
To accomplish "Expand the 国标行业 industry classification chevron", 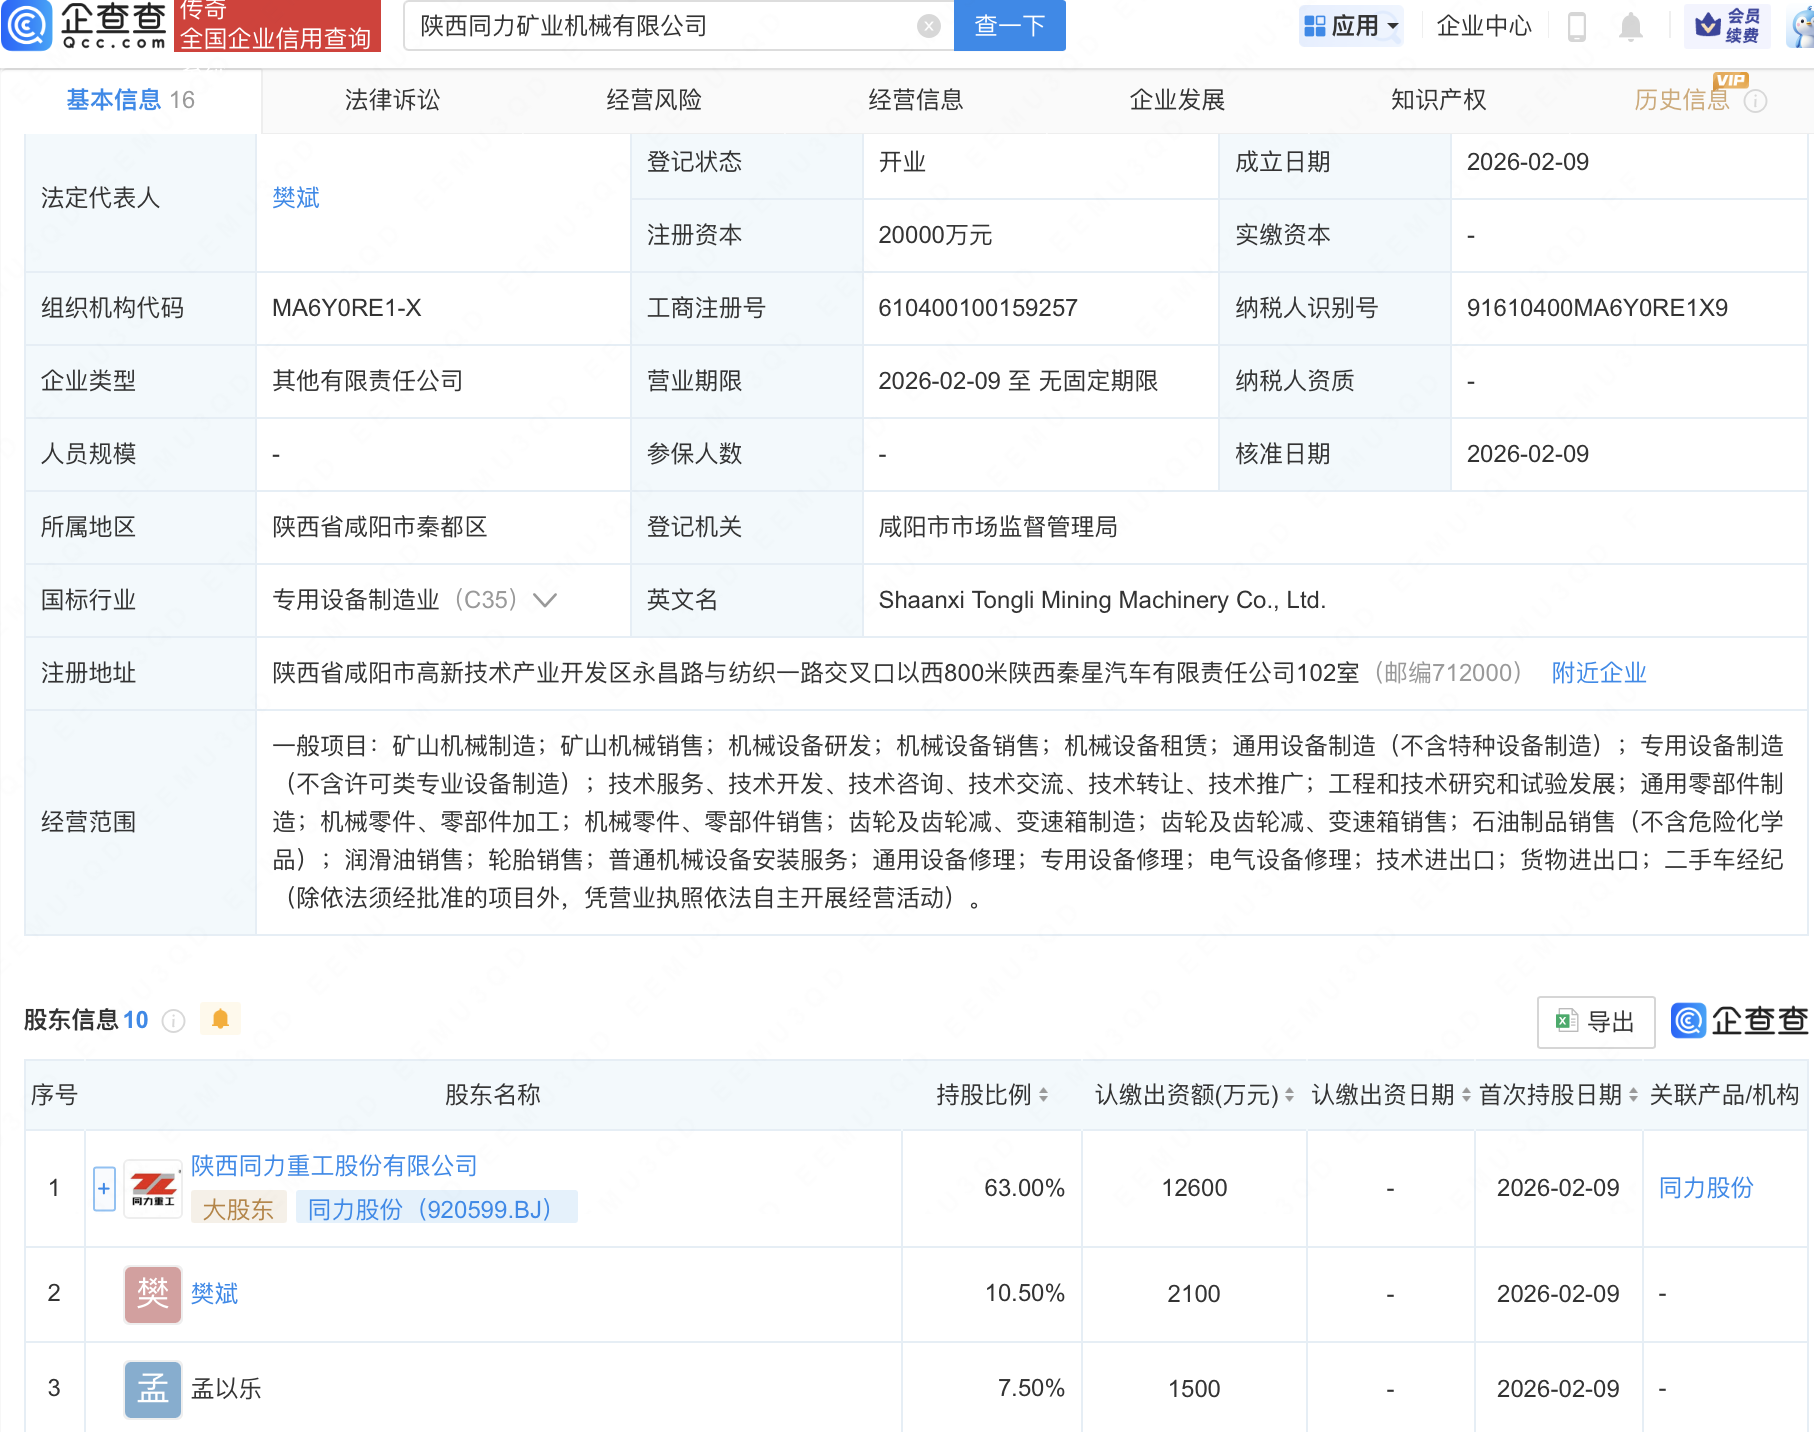I will coord(545,600).
